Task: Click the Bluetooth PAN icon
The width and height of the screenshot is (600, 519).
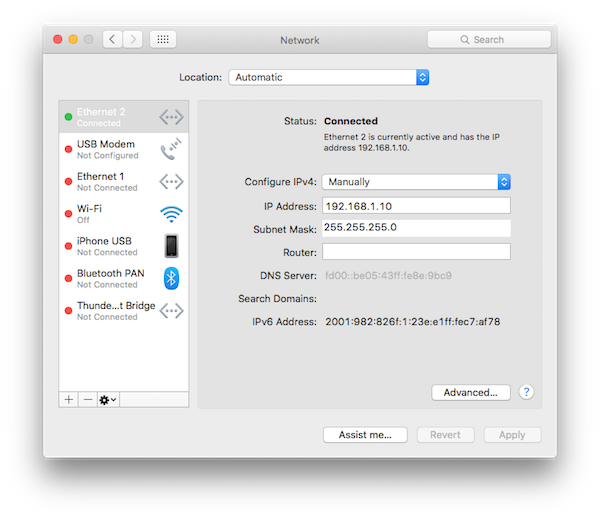Action: [x=171, y=278]
